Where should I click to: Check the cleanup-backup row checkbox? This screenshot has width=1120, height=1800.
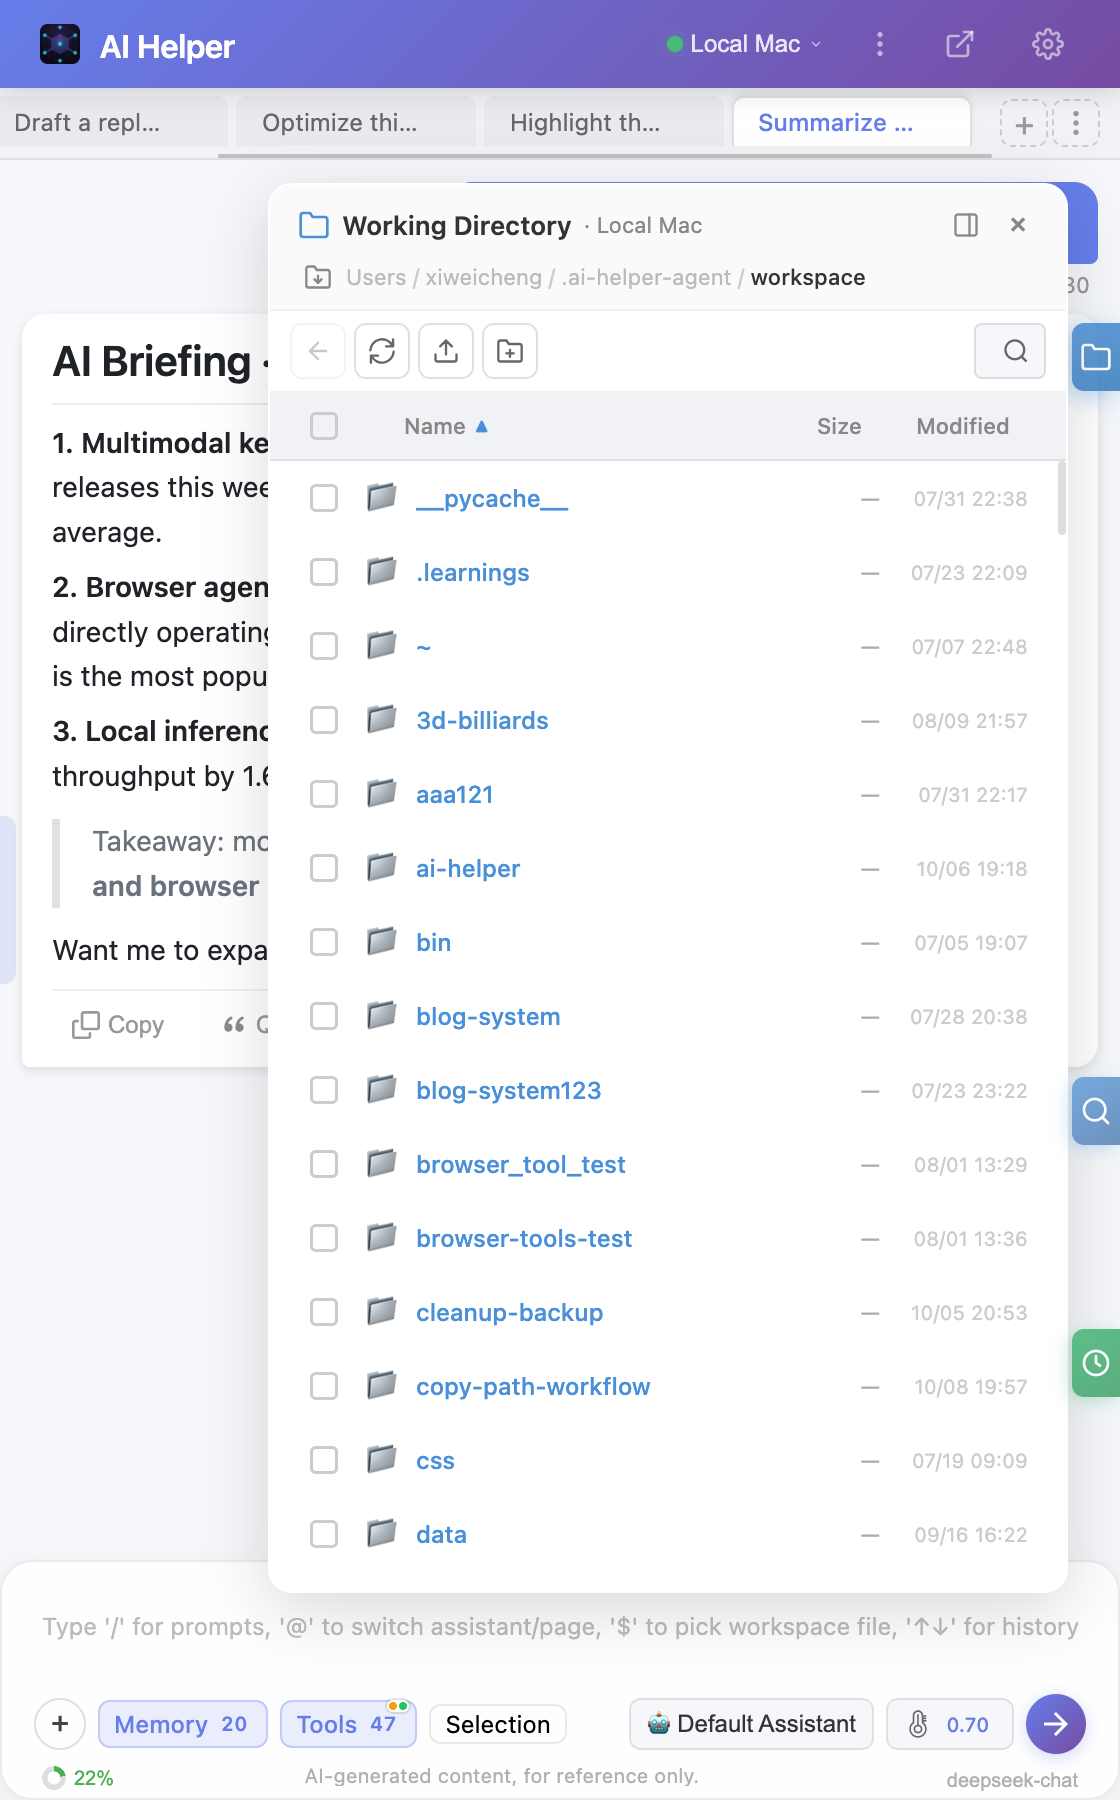click(x=324, y=1312)
